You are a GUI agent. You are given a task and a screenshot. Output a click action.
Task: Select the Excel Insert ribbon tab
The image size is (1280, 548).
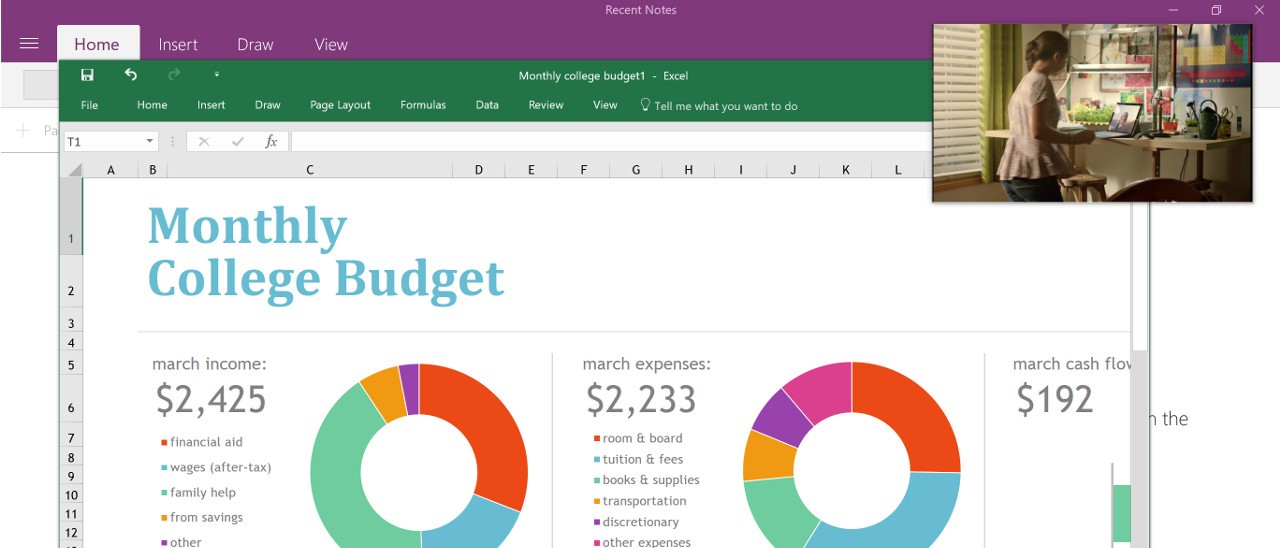click(x=211, y=105)
